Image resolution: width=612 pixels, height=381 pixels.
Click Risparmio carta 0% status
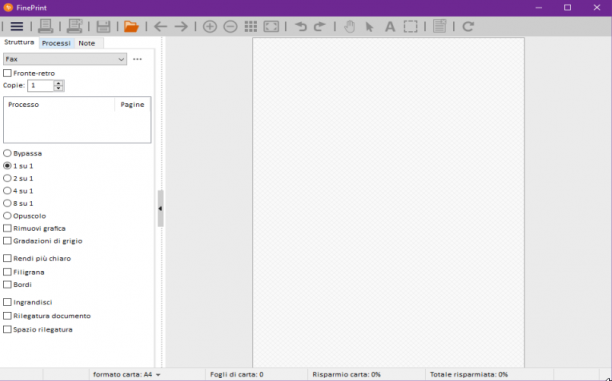point(346,374)
